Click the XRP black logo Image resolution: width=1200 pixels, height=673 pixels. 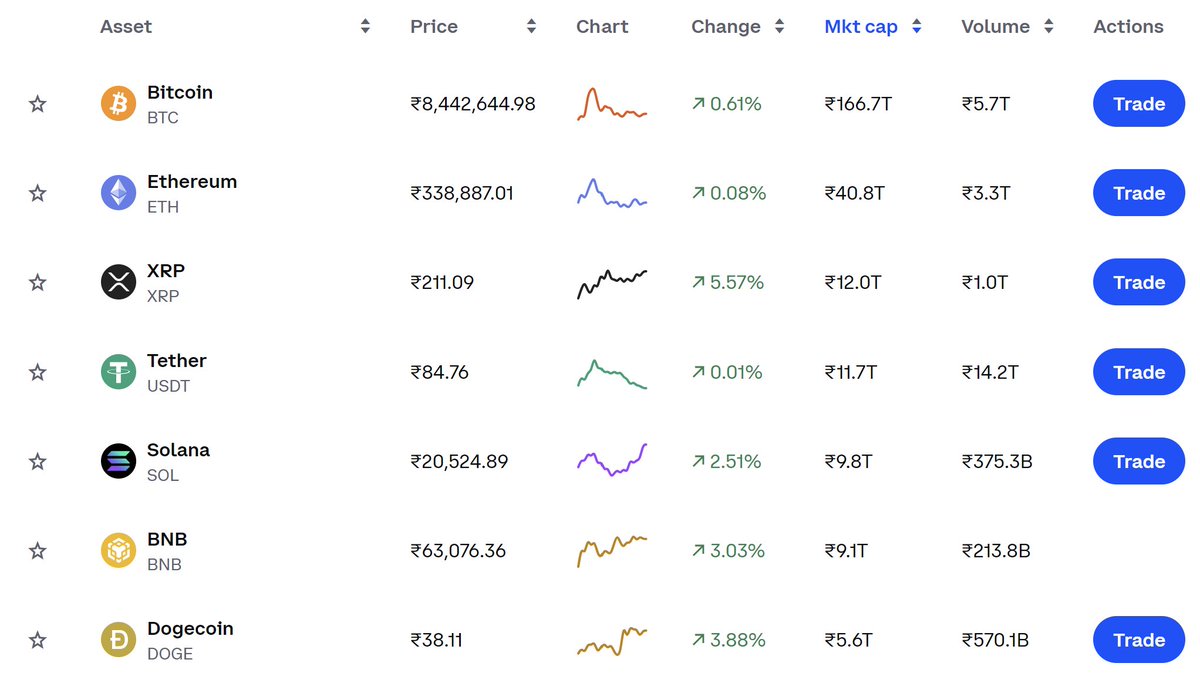tap(118, 283)
